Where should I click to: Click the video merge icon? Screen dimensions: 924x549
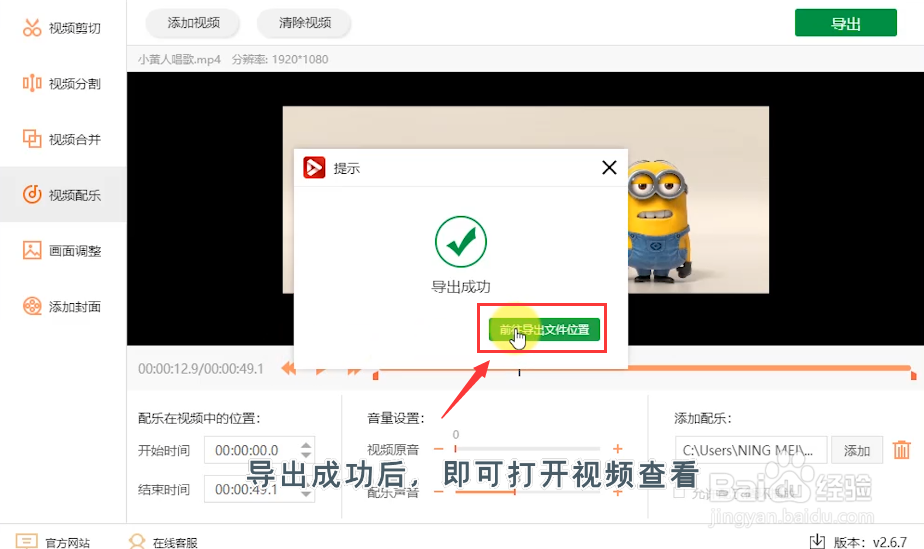coord(32,138)
